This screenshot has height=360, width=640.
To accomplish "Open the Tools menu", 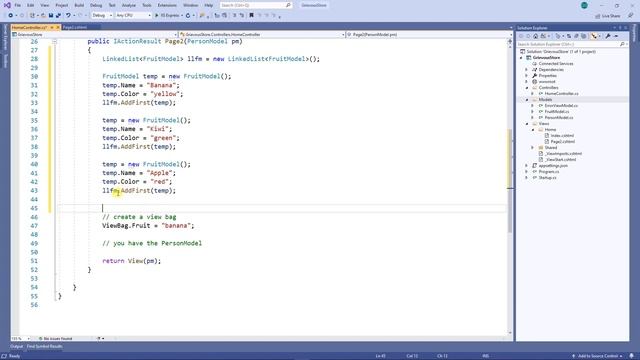I will [x=147, y=5].
